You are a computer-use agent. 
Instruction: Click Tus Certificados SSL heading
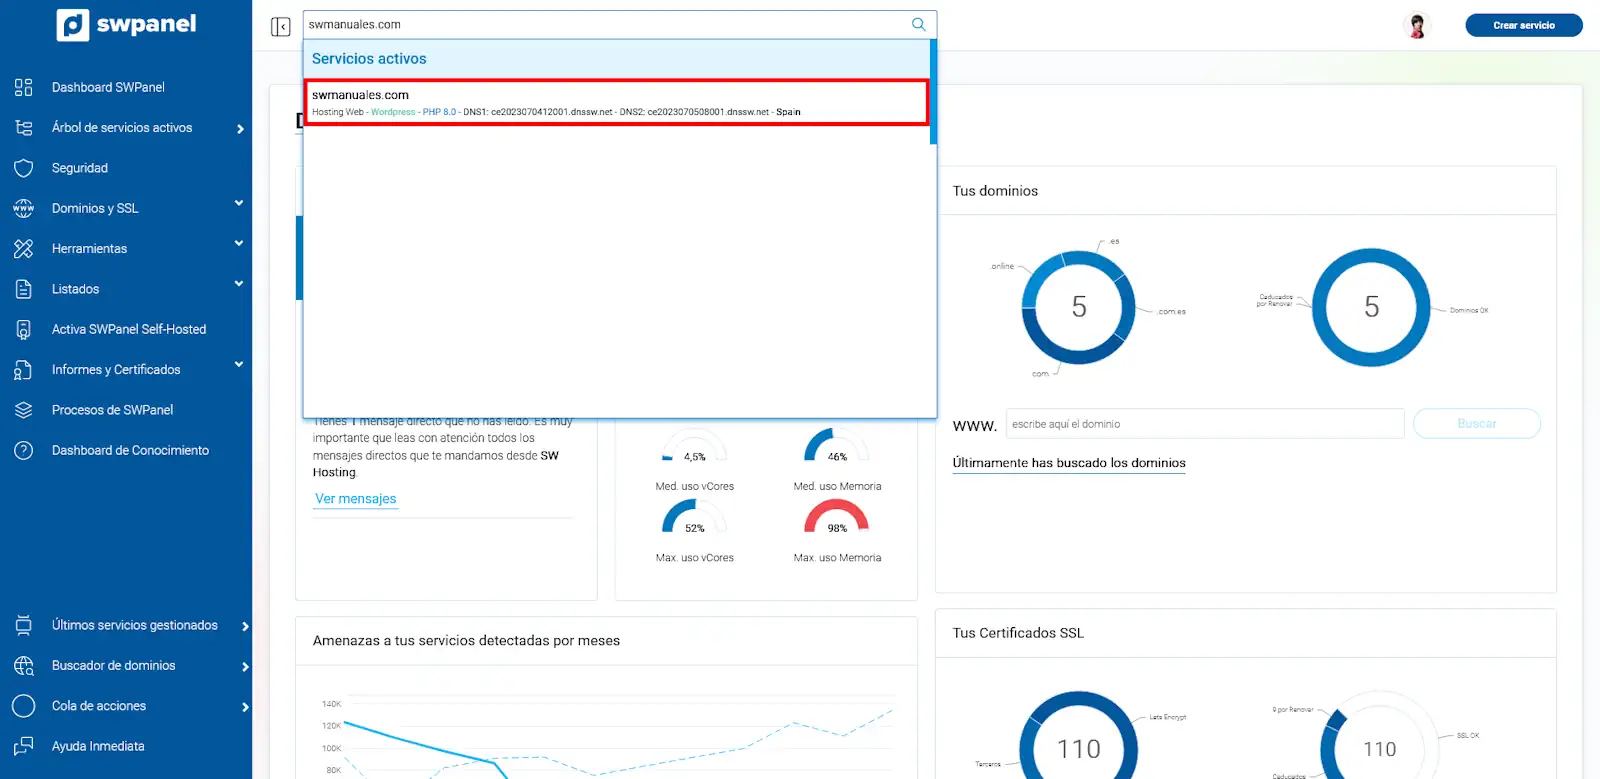[x=1018, y=633]
